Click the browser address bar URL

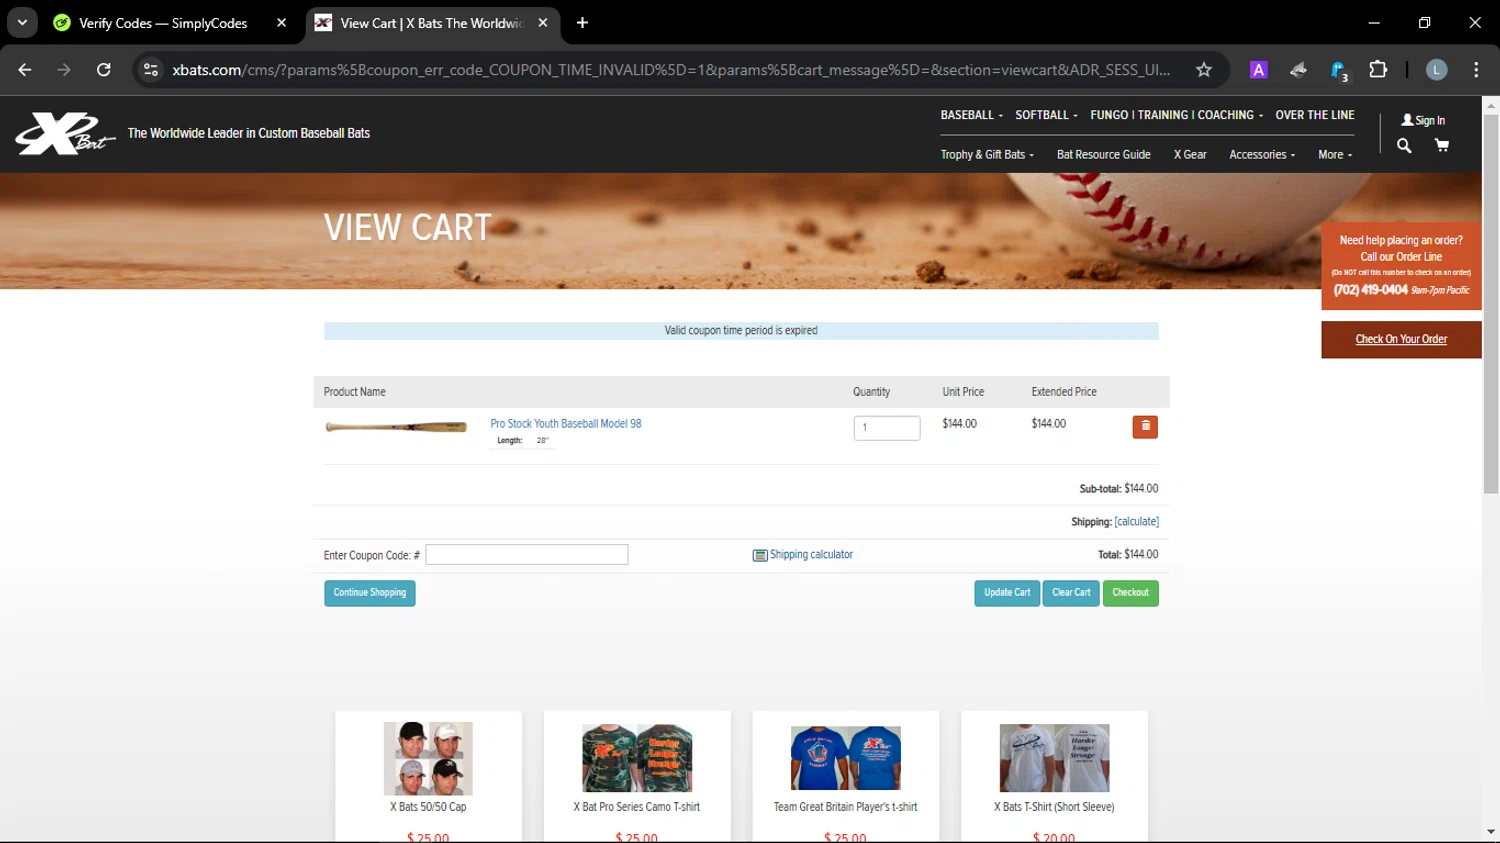670,70
